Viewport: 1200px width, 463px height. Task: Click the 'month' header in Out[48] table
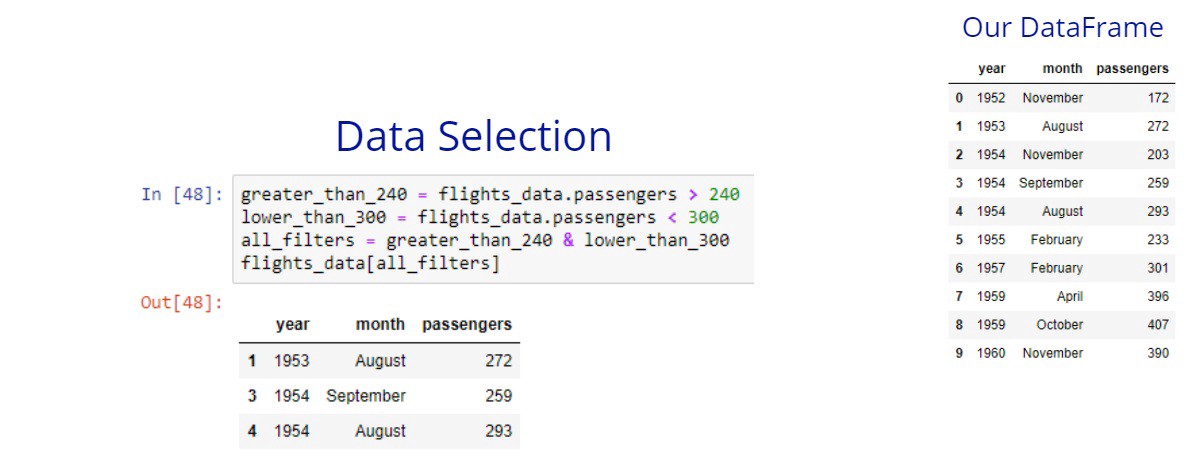[379, 324]
